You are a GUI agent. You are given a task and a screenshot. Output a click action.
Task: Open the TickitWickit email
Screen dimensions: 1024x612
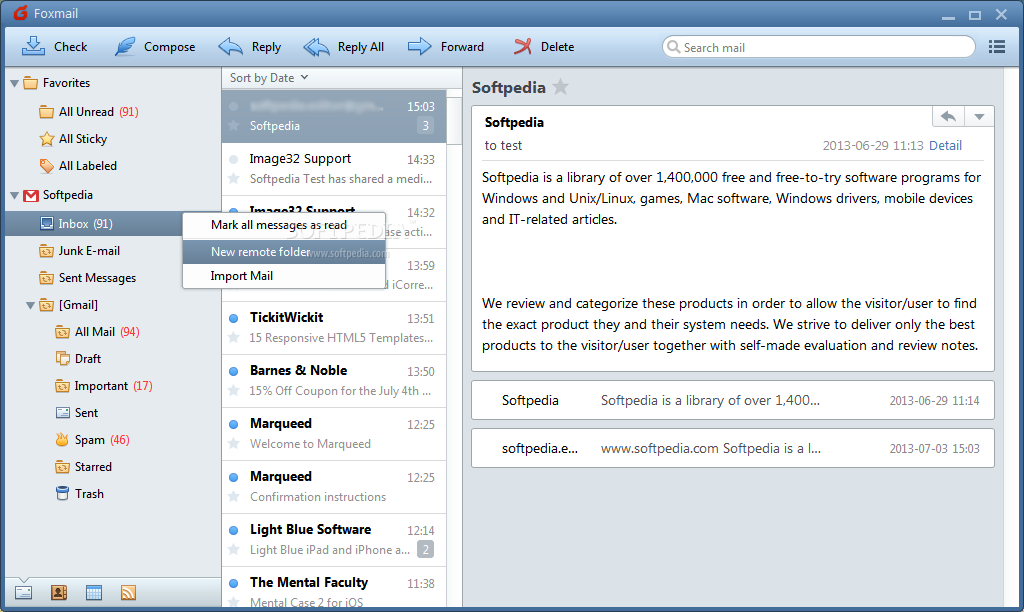(x=334, y=327)
